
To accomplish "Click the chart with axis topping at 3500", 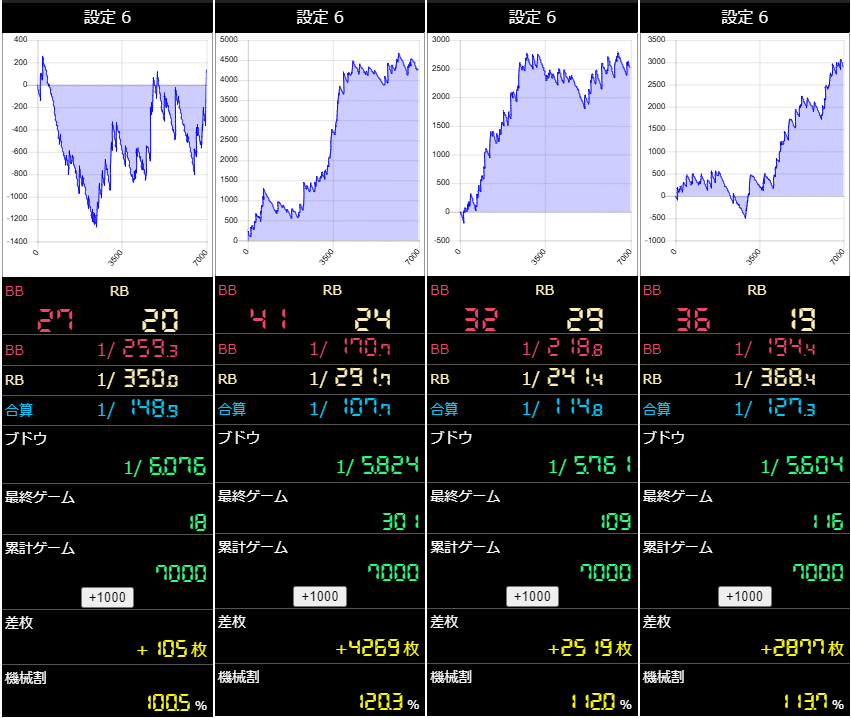I will point(745,155).
